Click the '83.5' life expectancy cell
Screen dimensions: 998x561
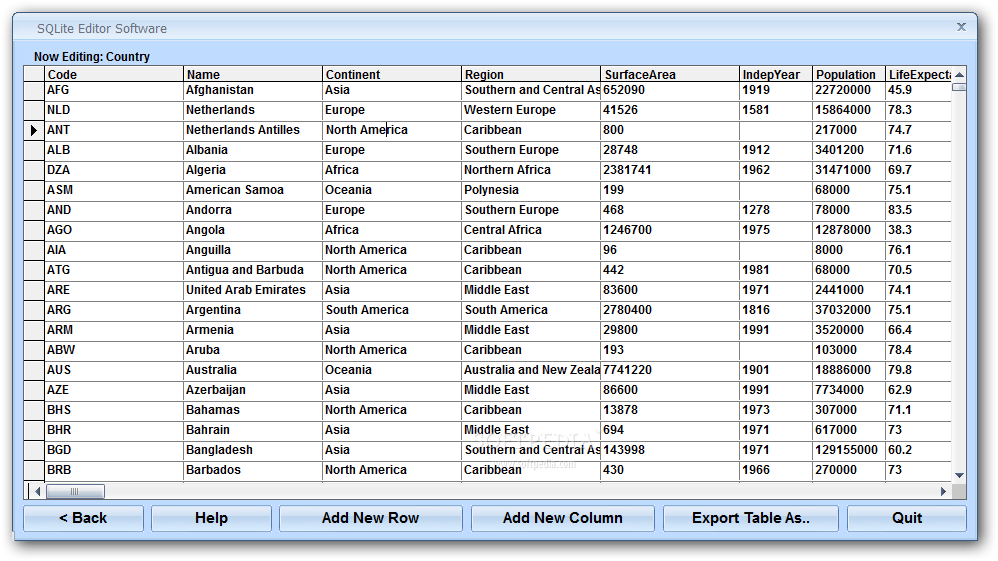click(x=918, y=210)
